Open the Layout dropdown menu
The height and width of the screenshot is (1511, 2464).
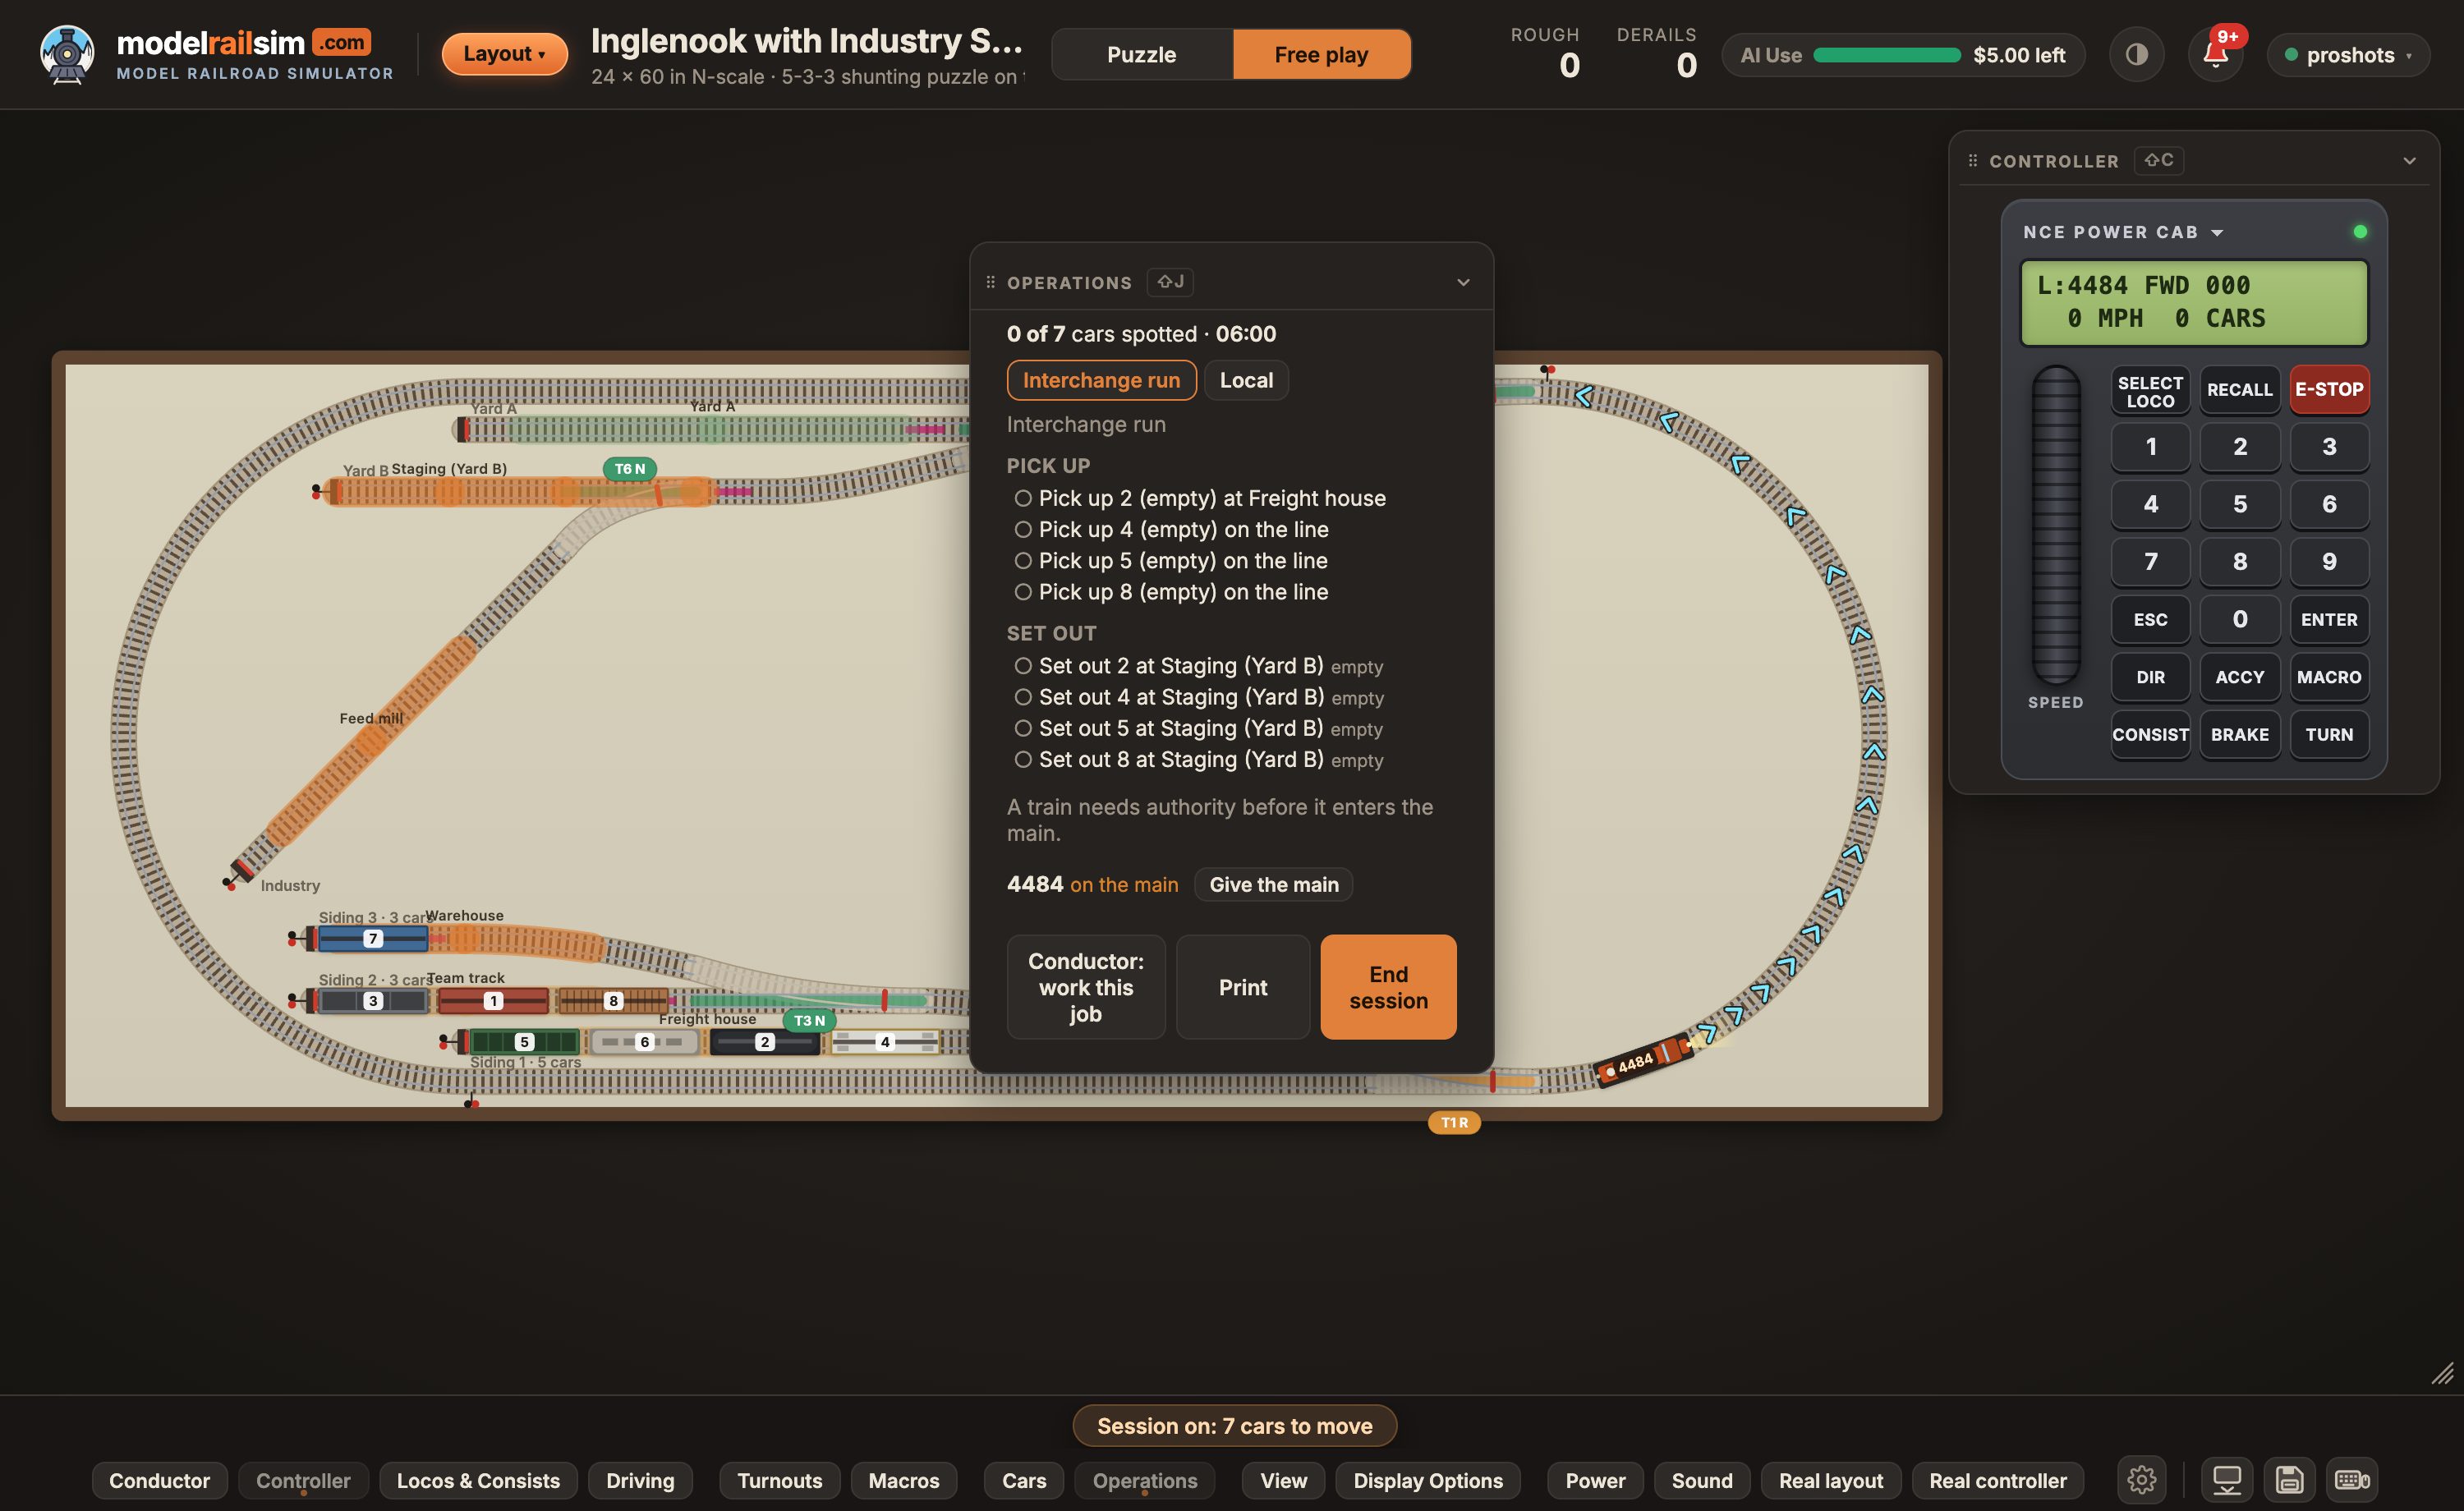point(504,54)
